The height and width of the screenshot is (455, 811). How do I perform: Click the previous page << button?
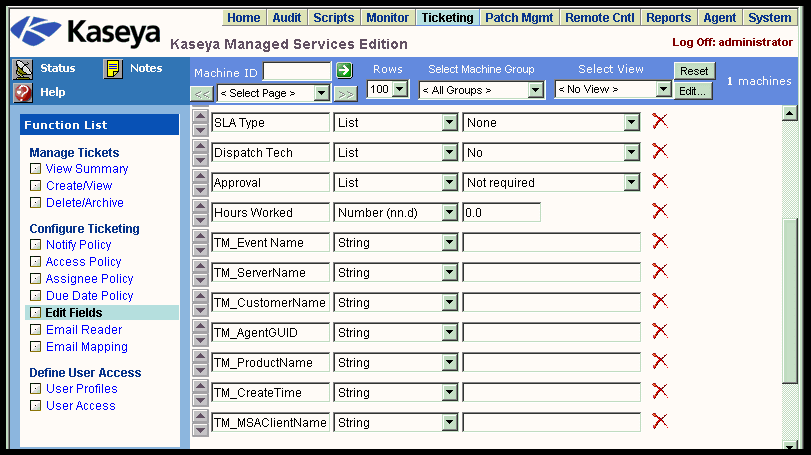201,93
